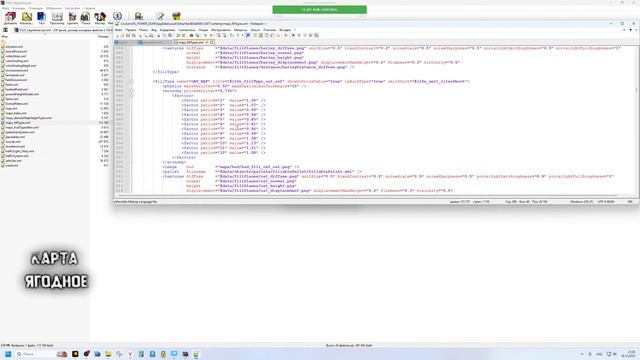Click WinRAR's round blue Информация toolbar icon
This screenshot has width=640, height=360.
click(x=118, y=16)
